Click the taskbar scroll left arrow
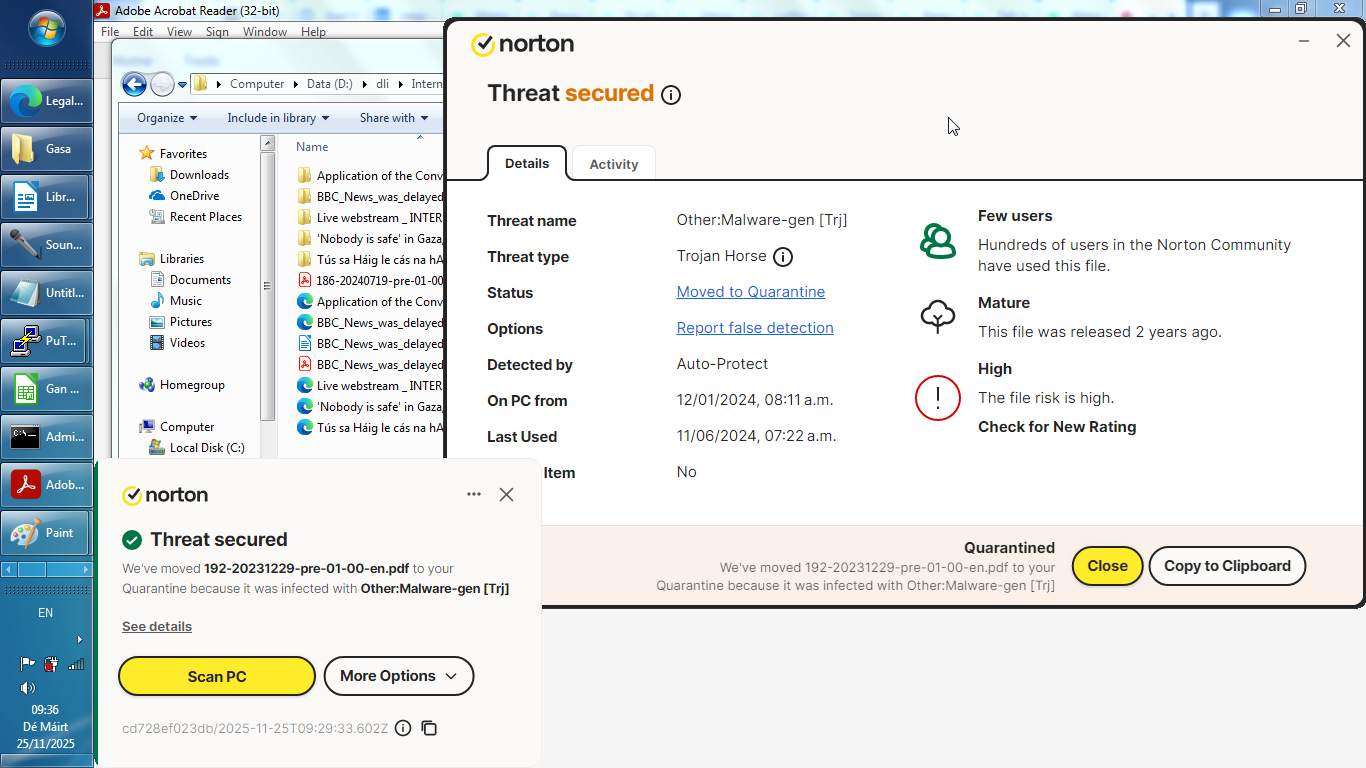Image resolution: width=1366 pixels, height=768 pixels. [9, 569]
